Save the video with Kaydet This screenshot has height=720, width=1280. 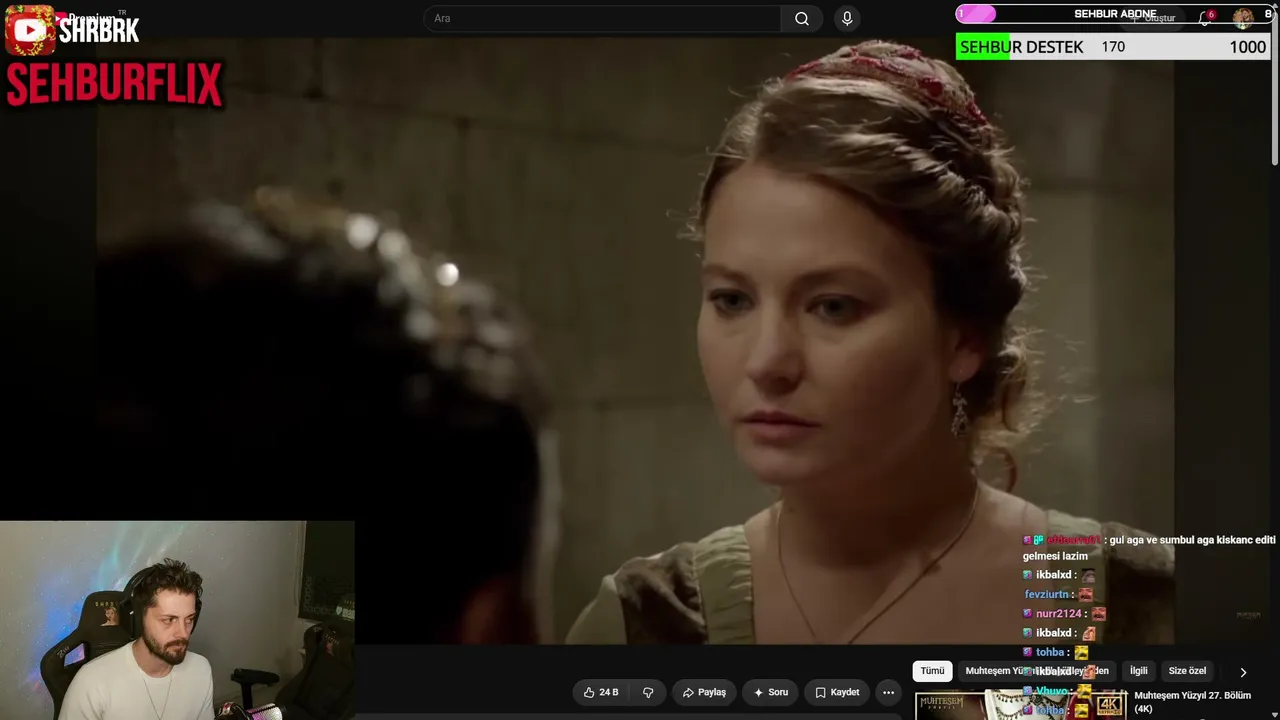[x=837, y=692]
